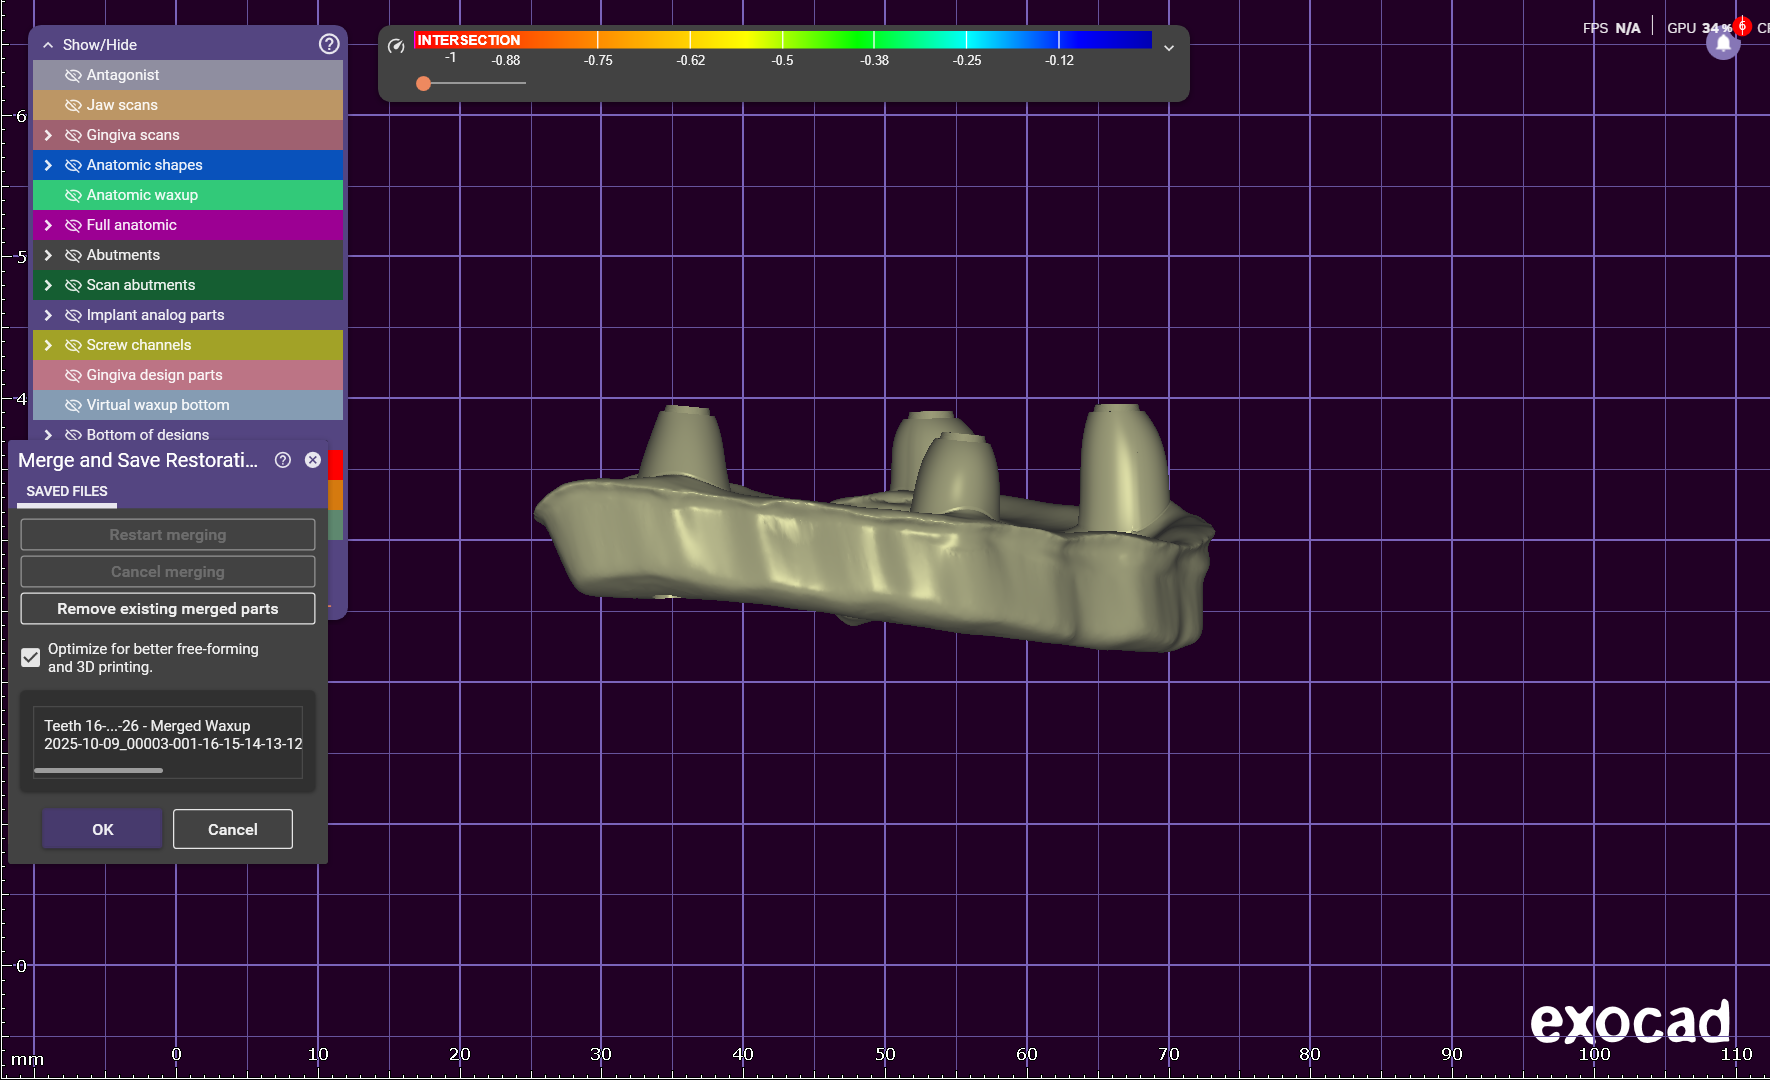
Task: Toggle Gingiva design parts visibility
Action: point(73,375)
